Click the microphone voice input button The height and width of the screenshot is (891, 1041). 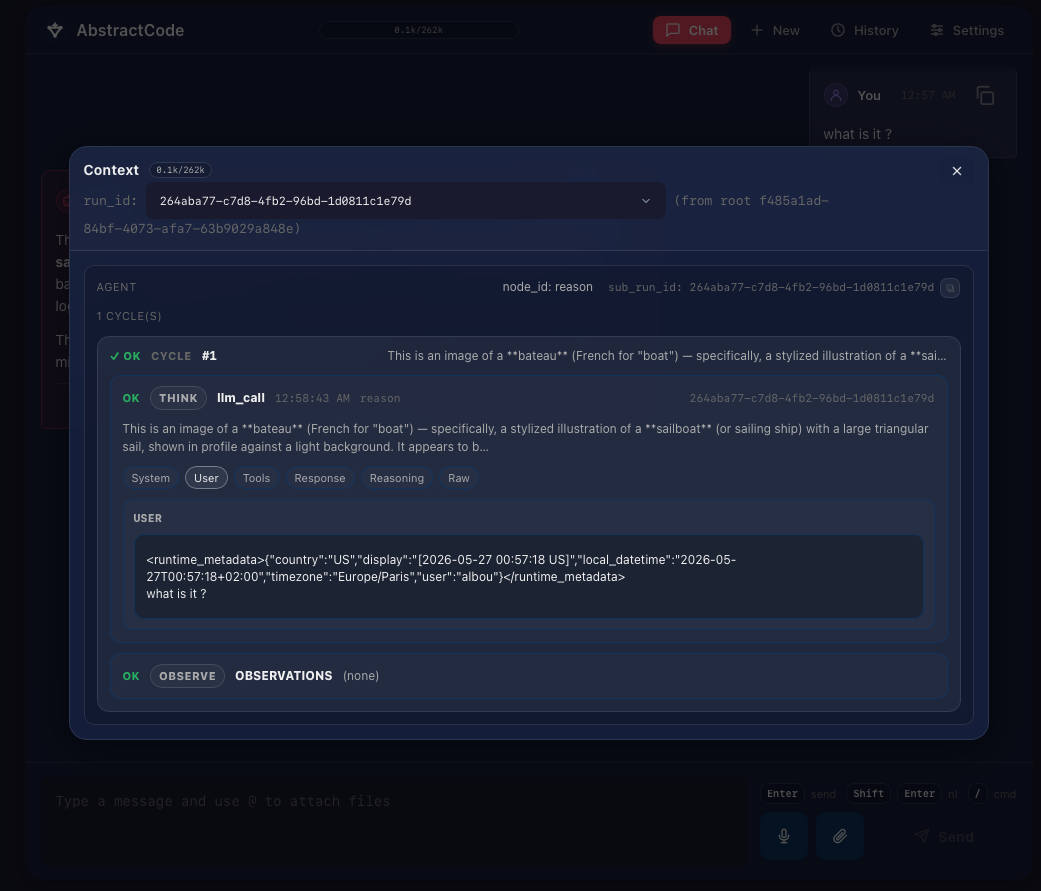(784, 836)
